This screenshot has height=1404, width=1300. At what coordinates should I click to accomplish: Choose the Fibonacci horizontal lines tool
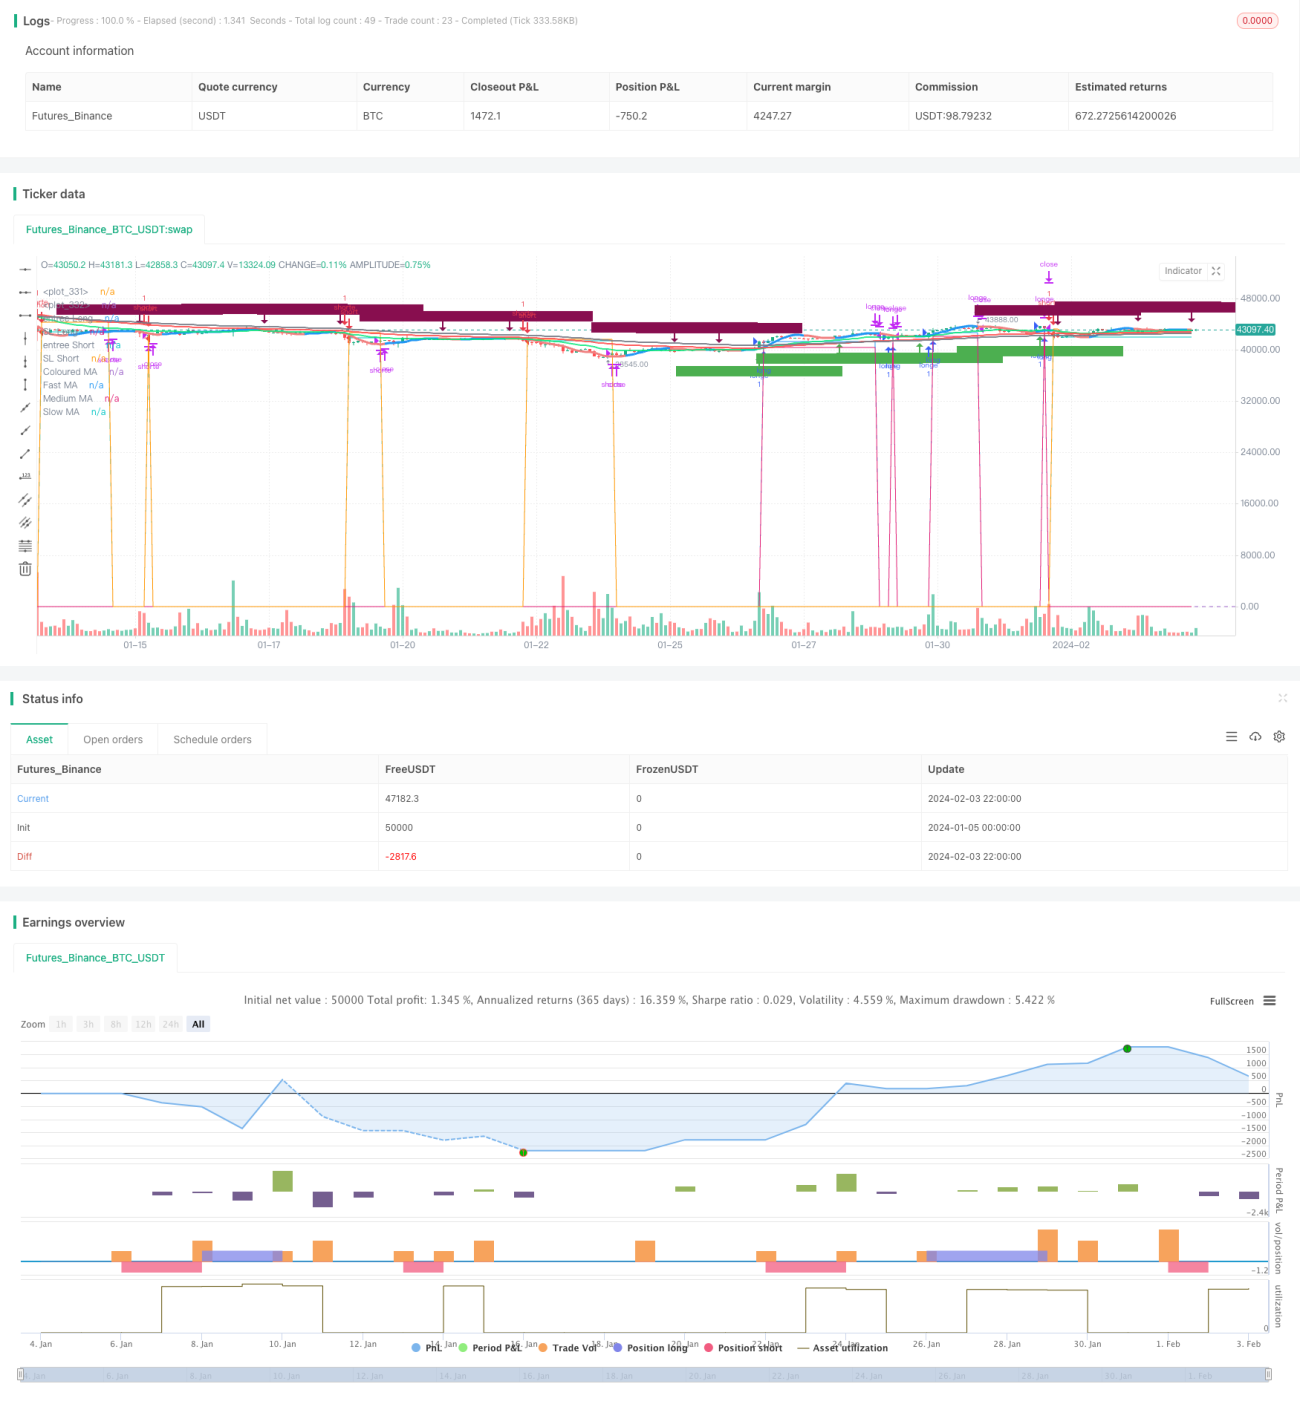click(x=25, y=546)
